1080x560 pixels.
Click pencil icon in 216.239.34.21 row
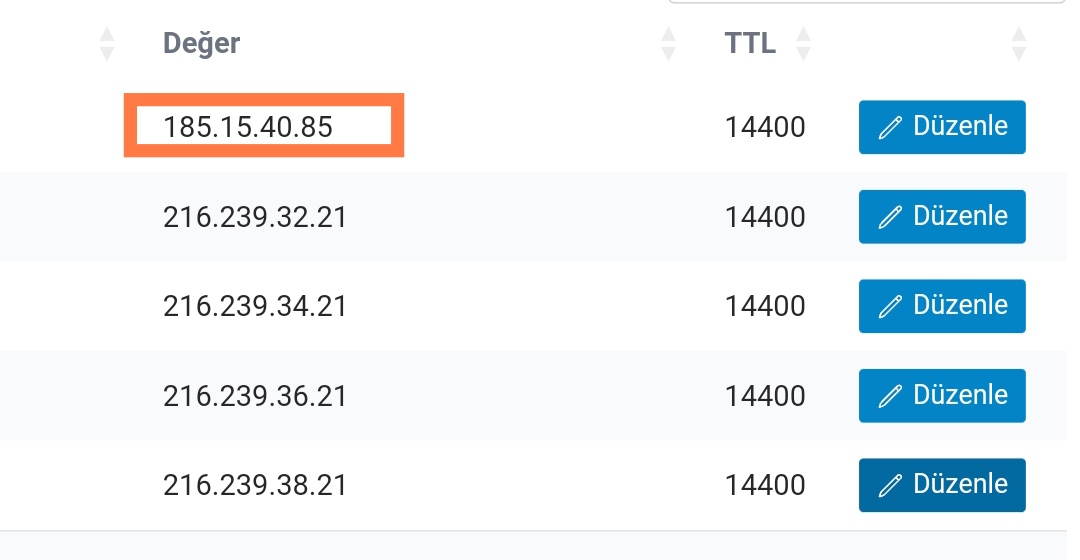coord(890,307)
